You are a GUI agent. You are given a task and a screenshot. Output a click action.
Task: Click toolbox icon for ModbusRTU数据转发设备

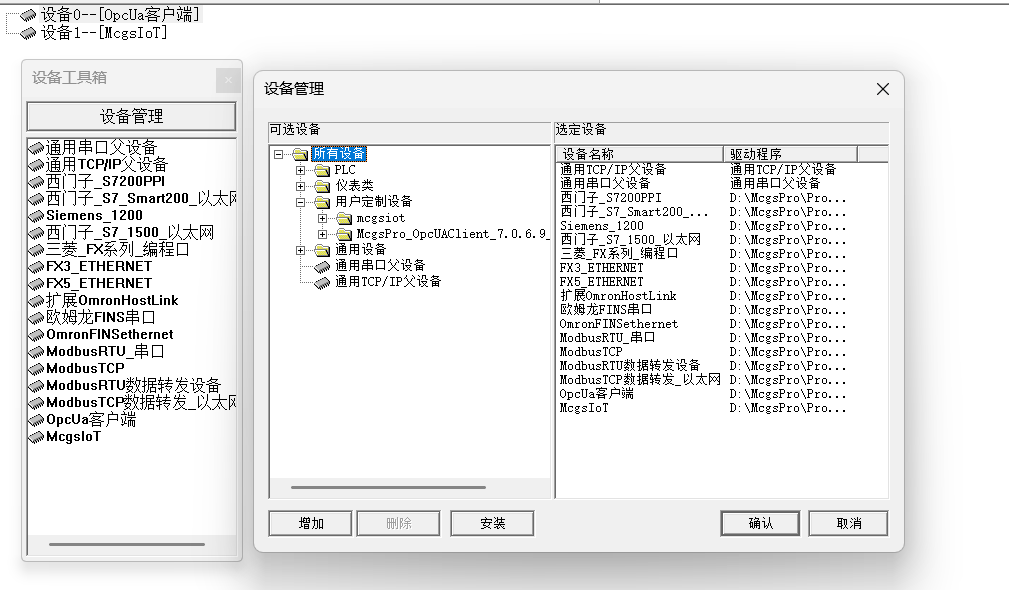pyautogui.click(x=37, y=387)
